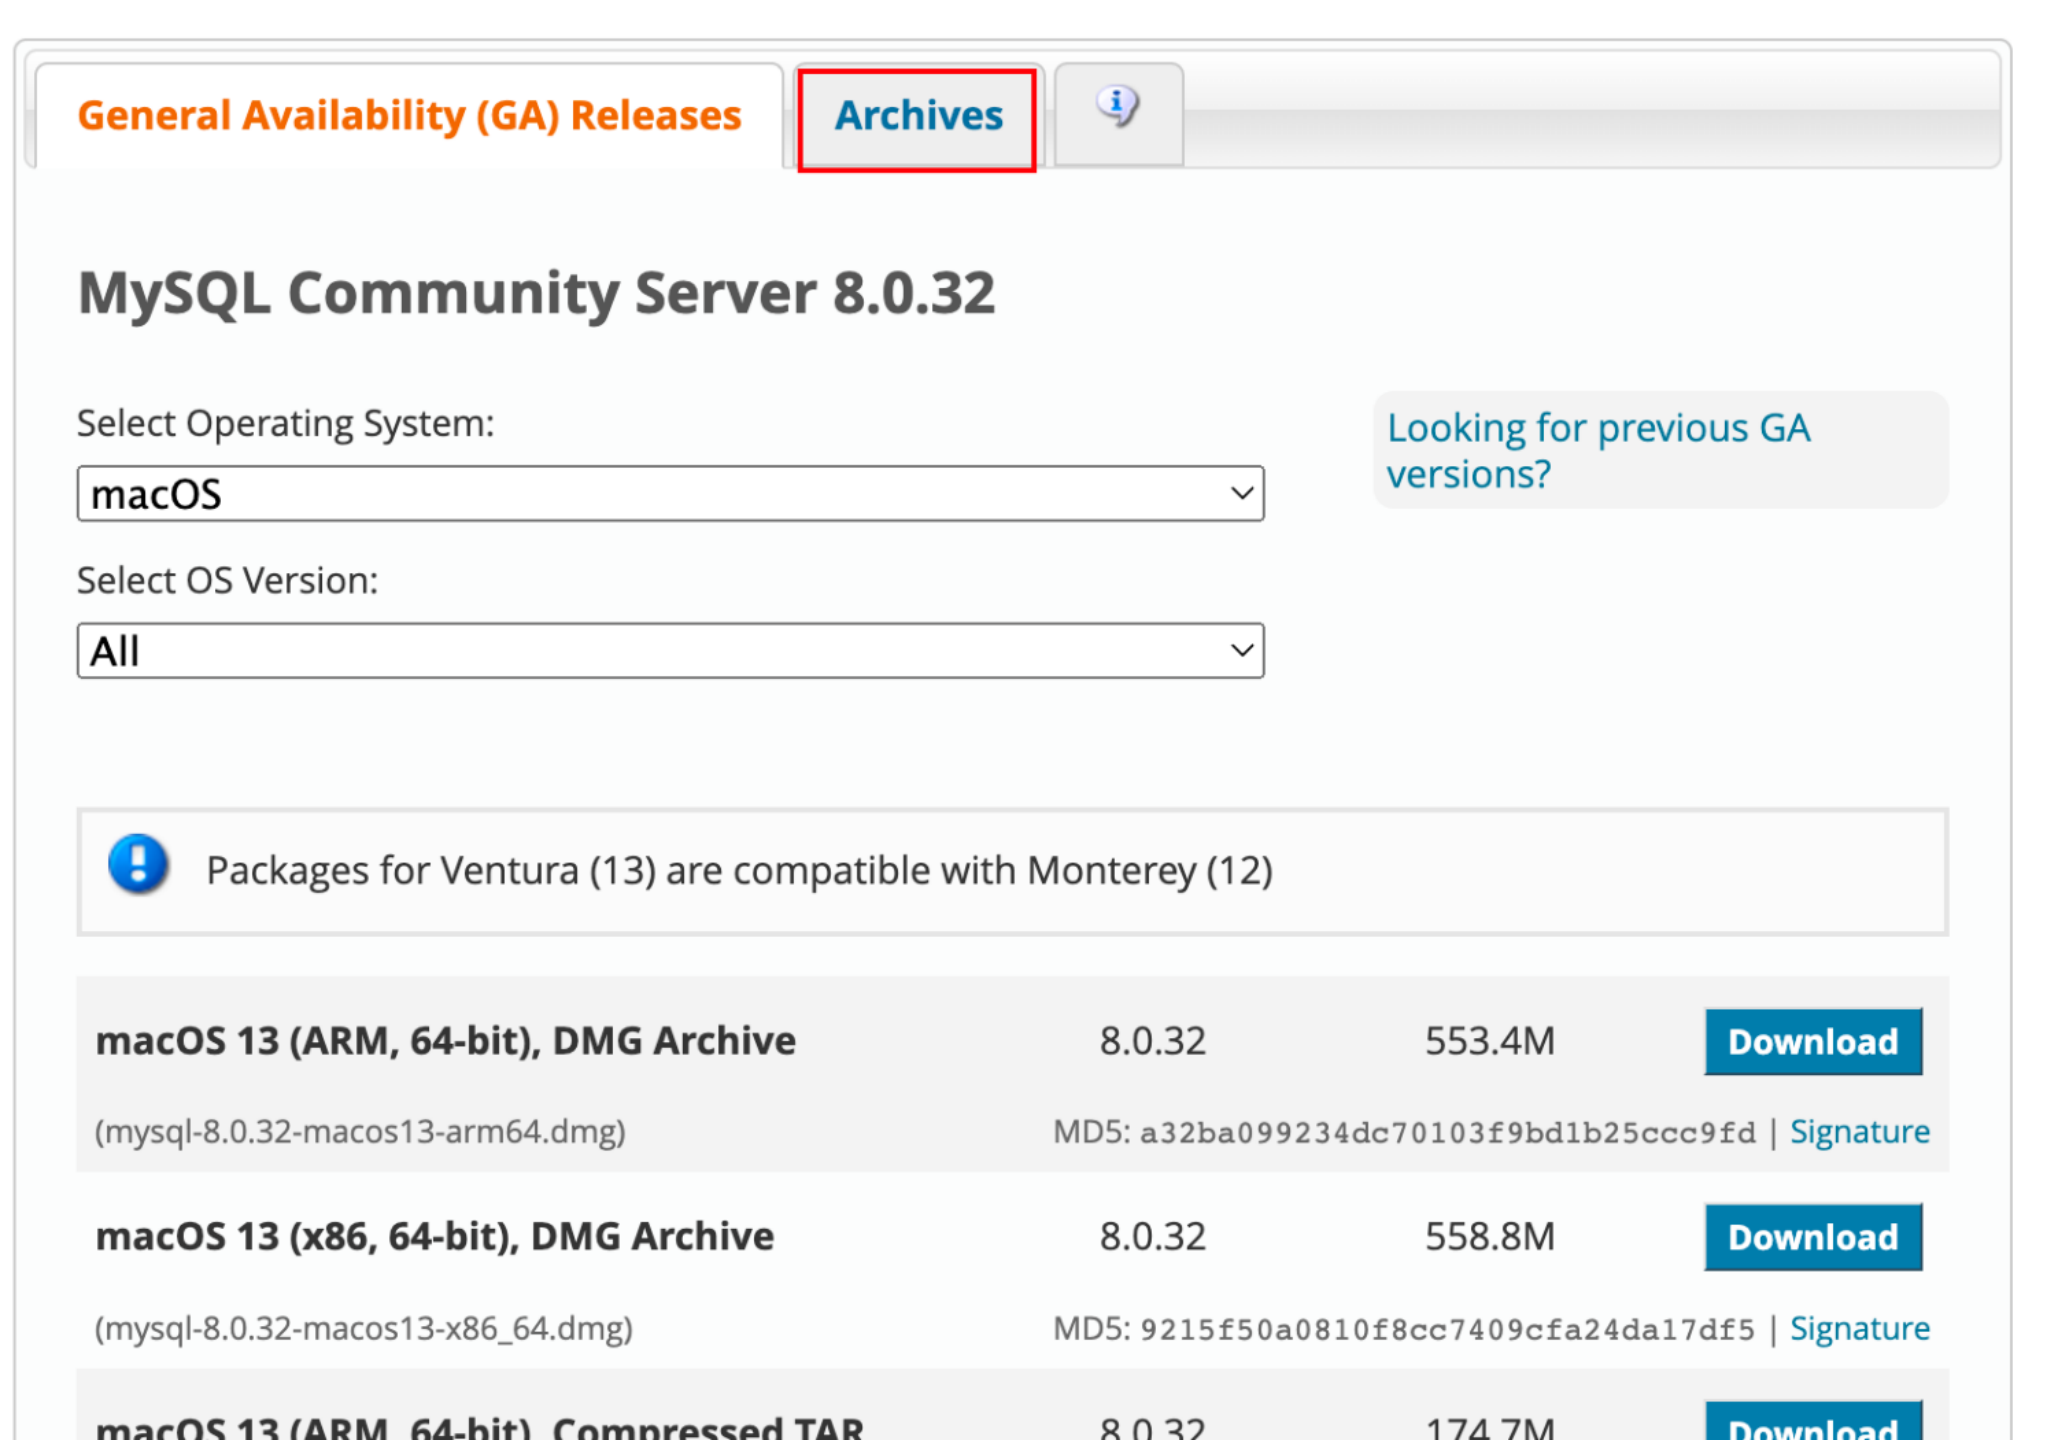Image resolution: width=2047 pixels, height=1440 pixels.
Task: Open the Archives tab
Action: click(x=918, y=117)
